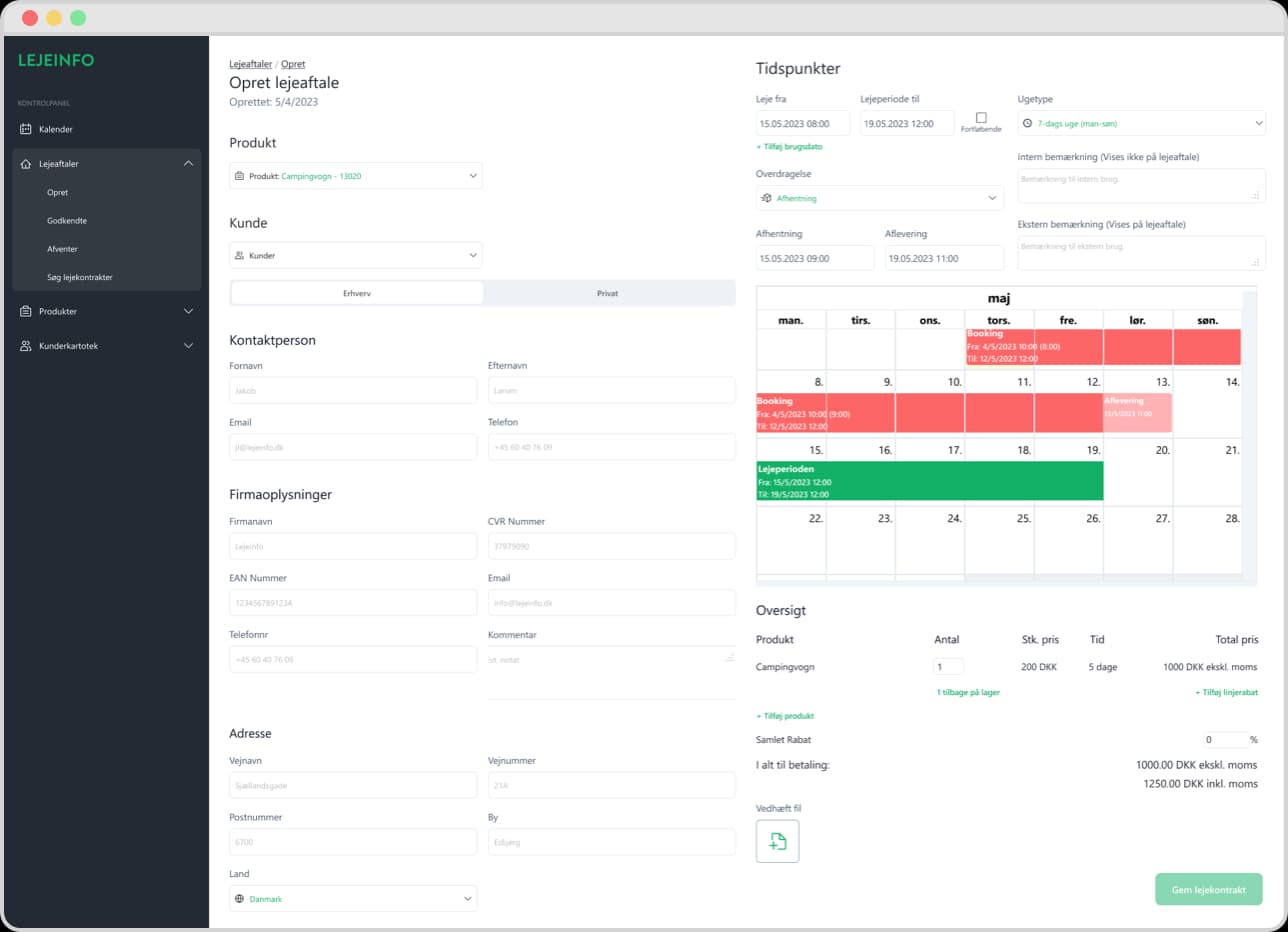Open the Overdragelse Afhentning dropdown
The width and height of the screenshot is (1288, 932).
pos(880,198)
